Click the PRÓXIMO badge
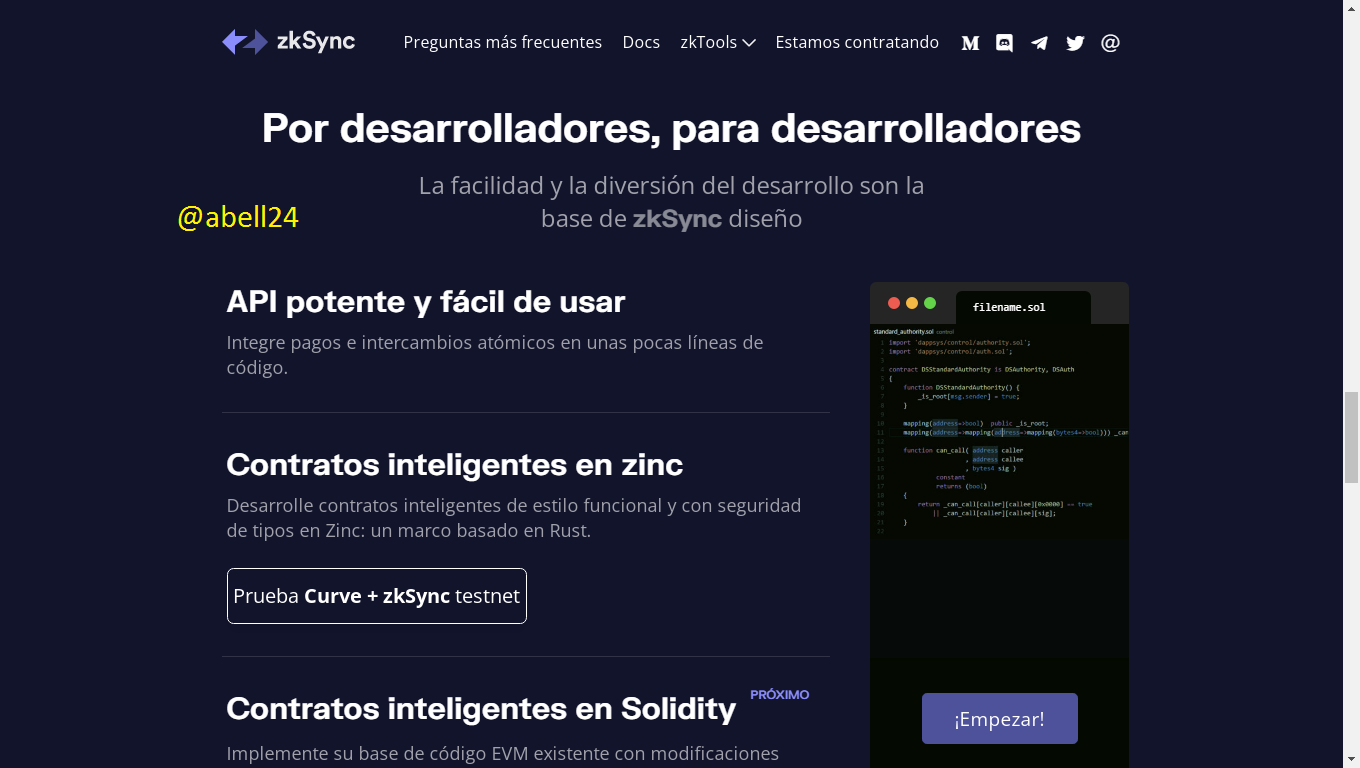The height and width of the screenshot is (768, 1360). tap(780, 694)
